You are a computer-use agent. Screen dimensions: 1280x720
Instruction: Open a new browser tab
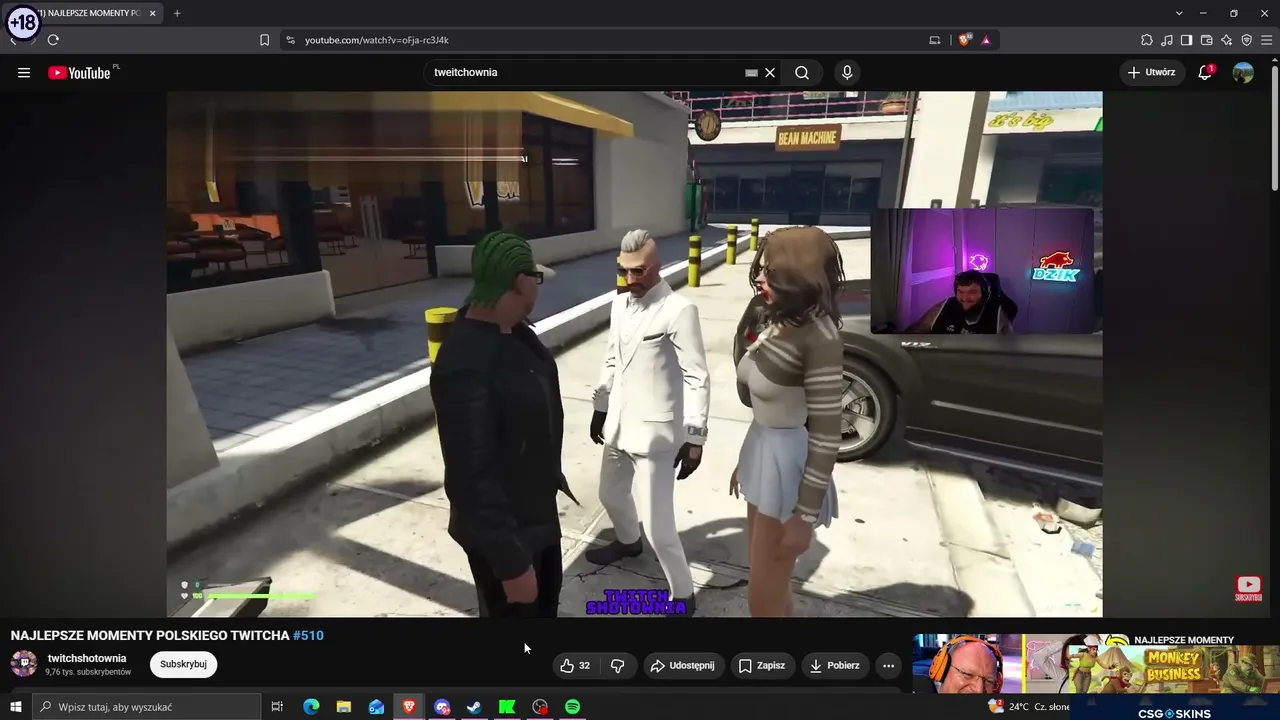coord(177,13)
